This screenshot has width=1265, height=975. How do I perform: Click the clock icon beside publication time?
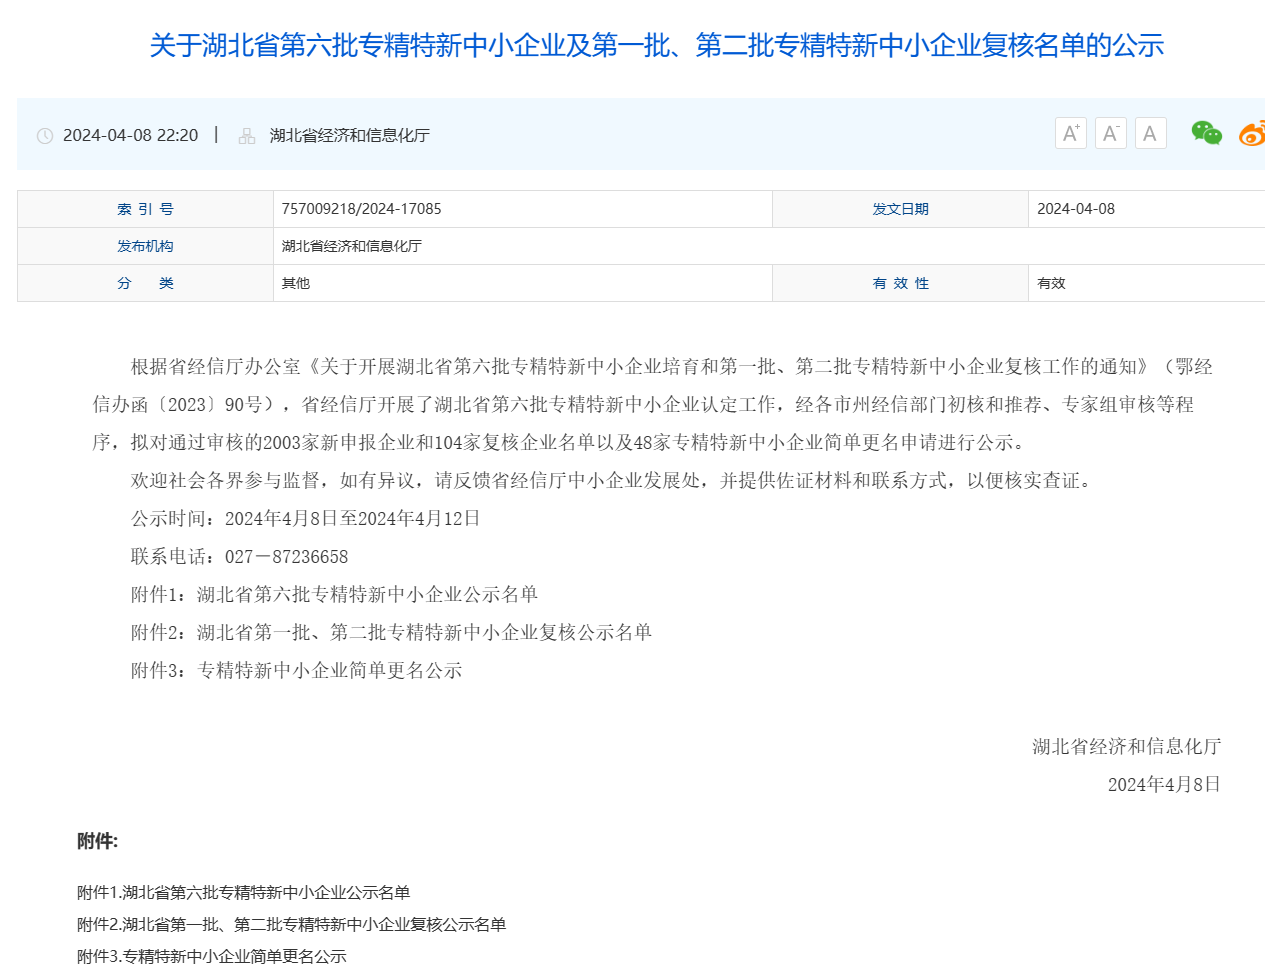(43, 134)
